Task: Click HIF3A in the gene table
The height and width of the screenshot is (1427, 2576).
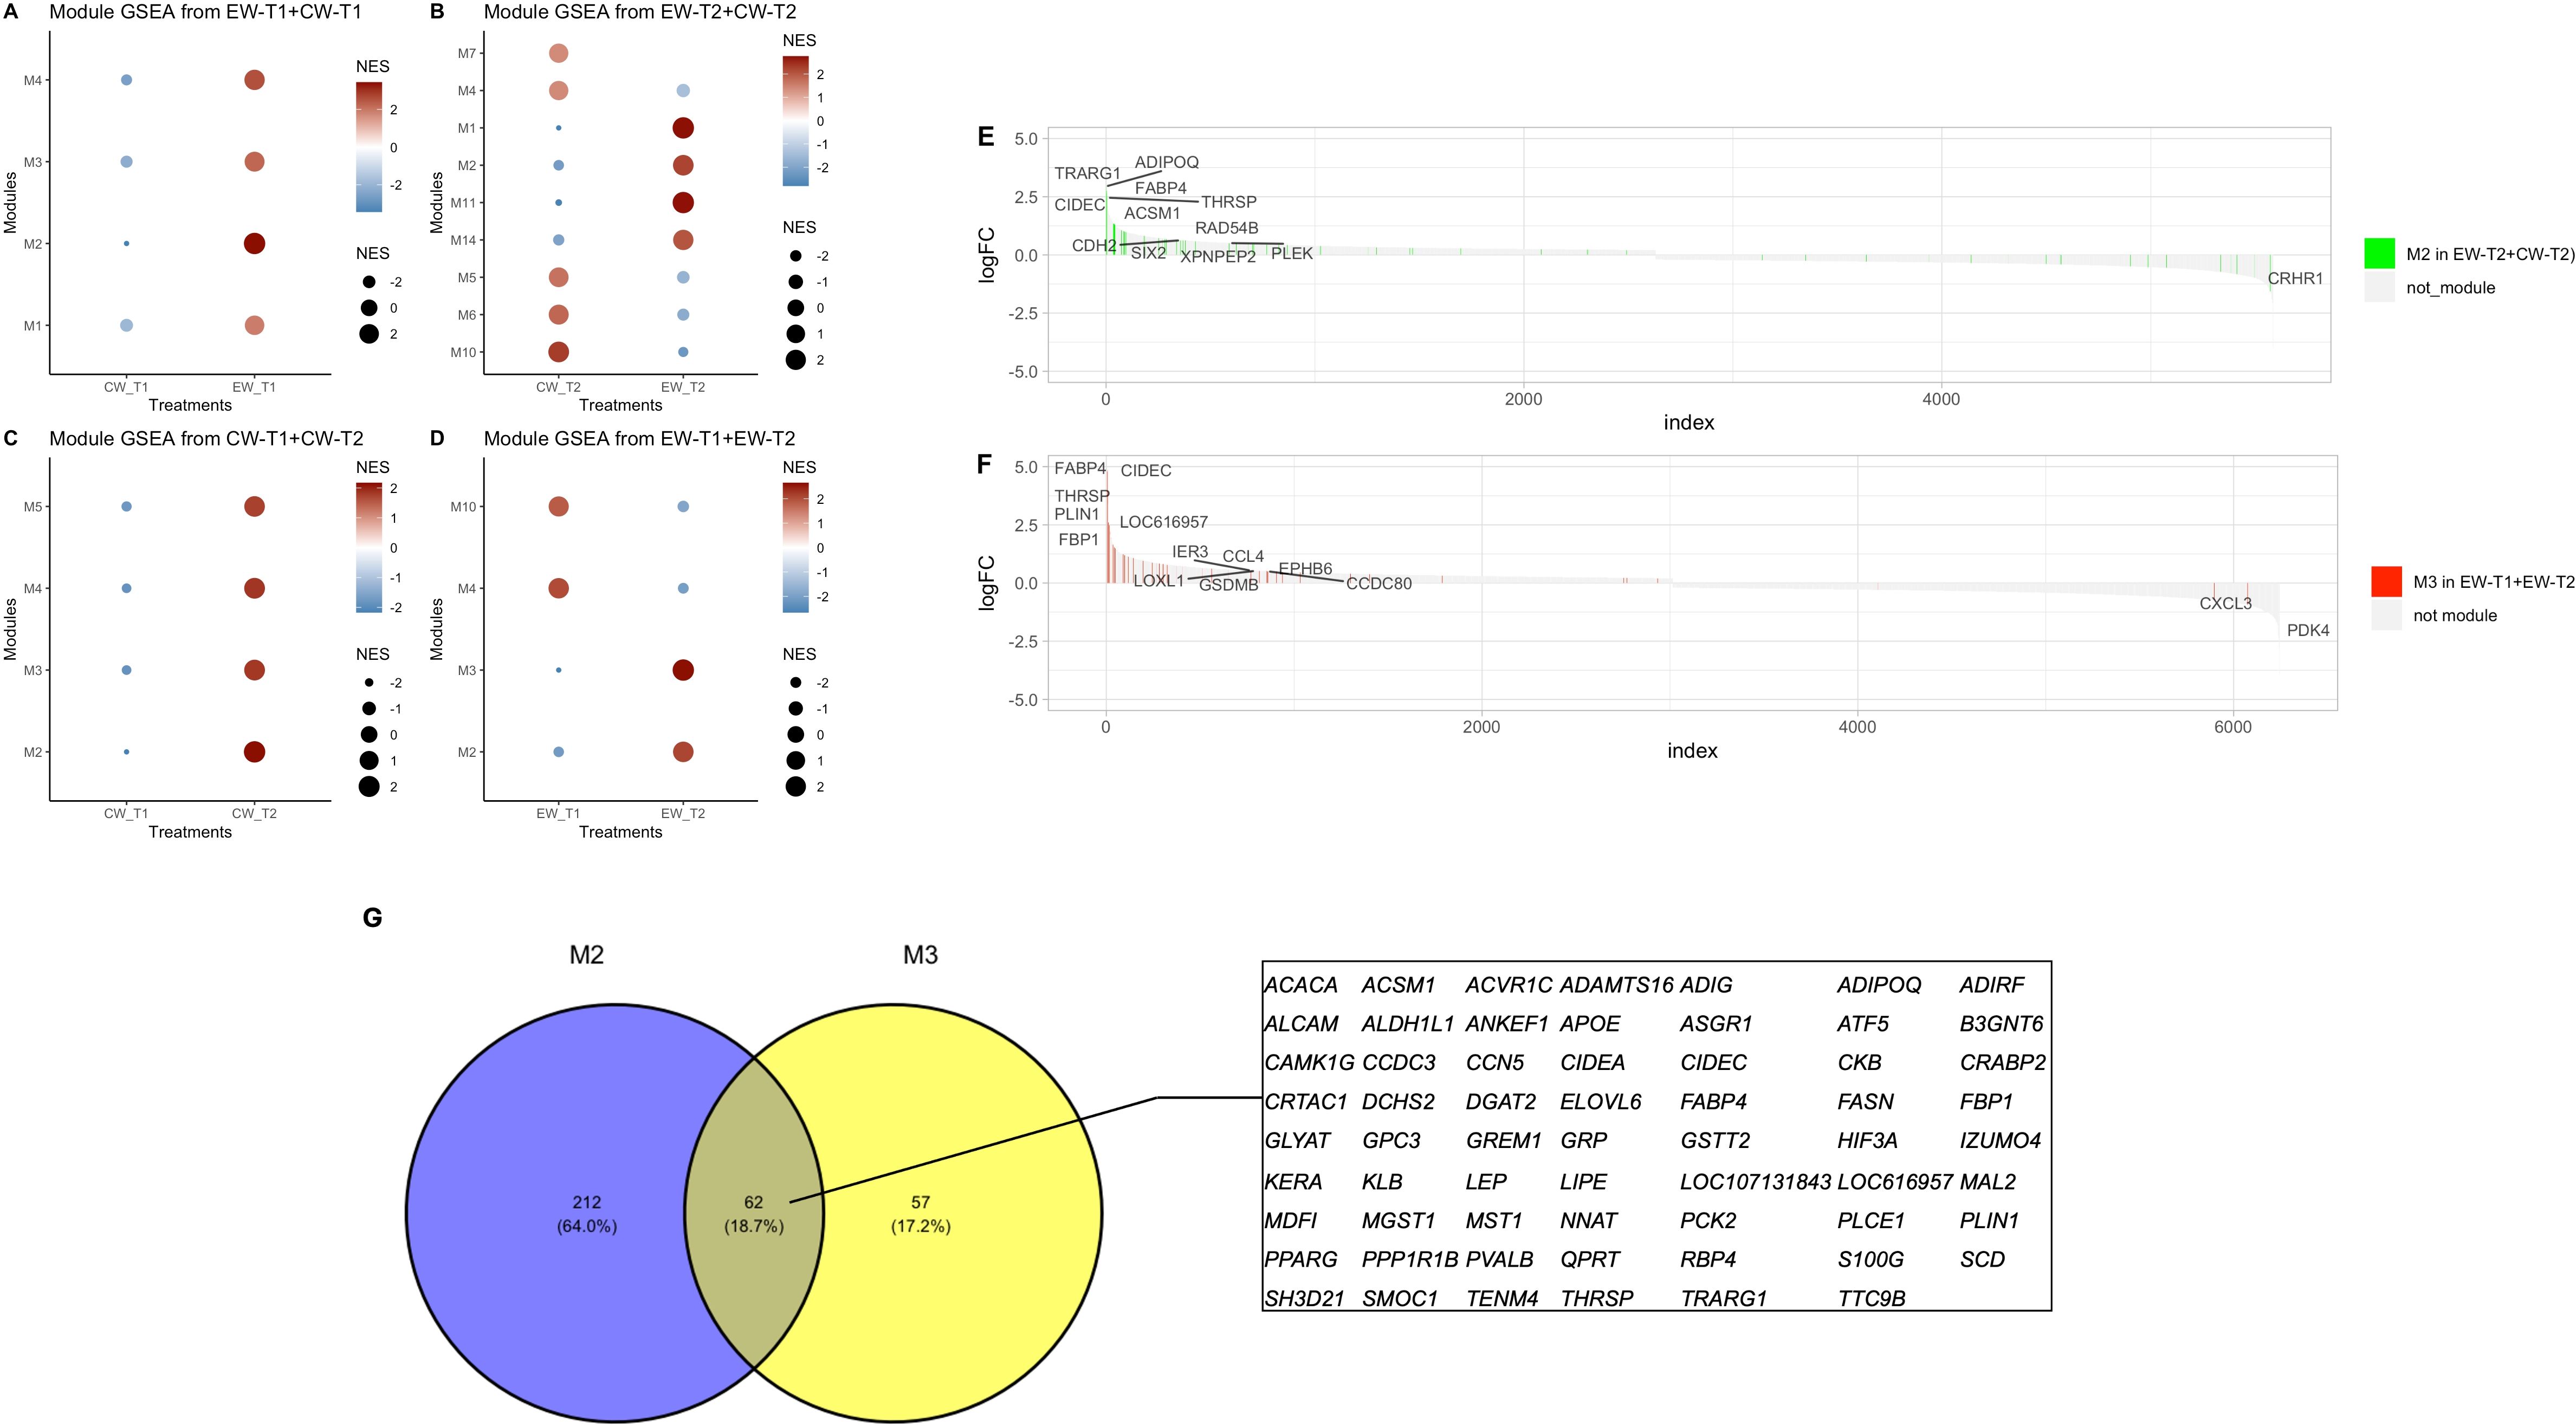Action: pos(1867,1141)
